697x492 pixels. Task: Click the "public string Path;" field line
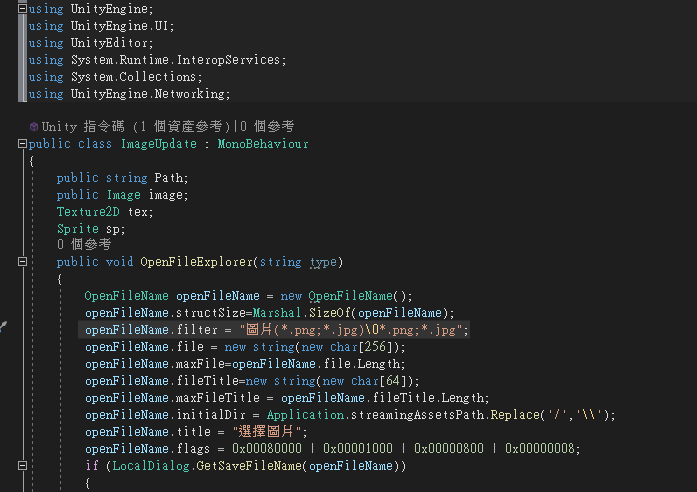click(x=123, y=178)
